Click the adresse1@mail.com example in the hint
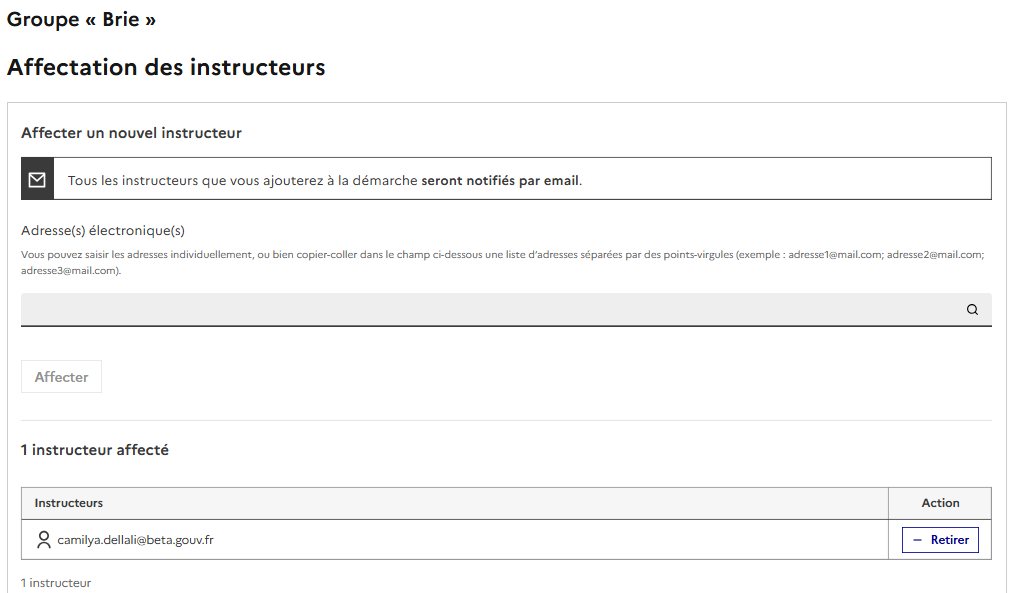Viewport: 1010px width, 593px height. click(835, 255)
